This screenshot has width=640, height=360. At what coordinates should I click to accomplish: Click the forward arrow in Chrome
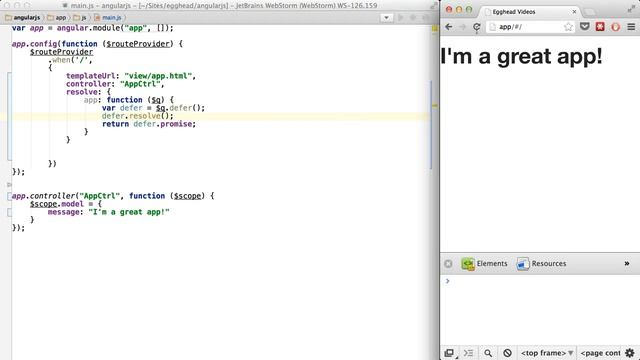[462, 27]
